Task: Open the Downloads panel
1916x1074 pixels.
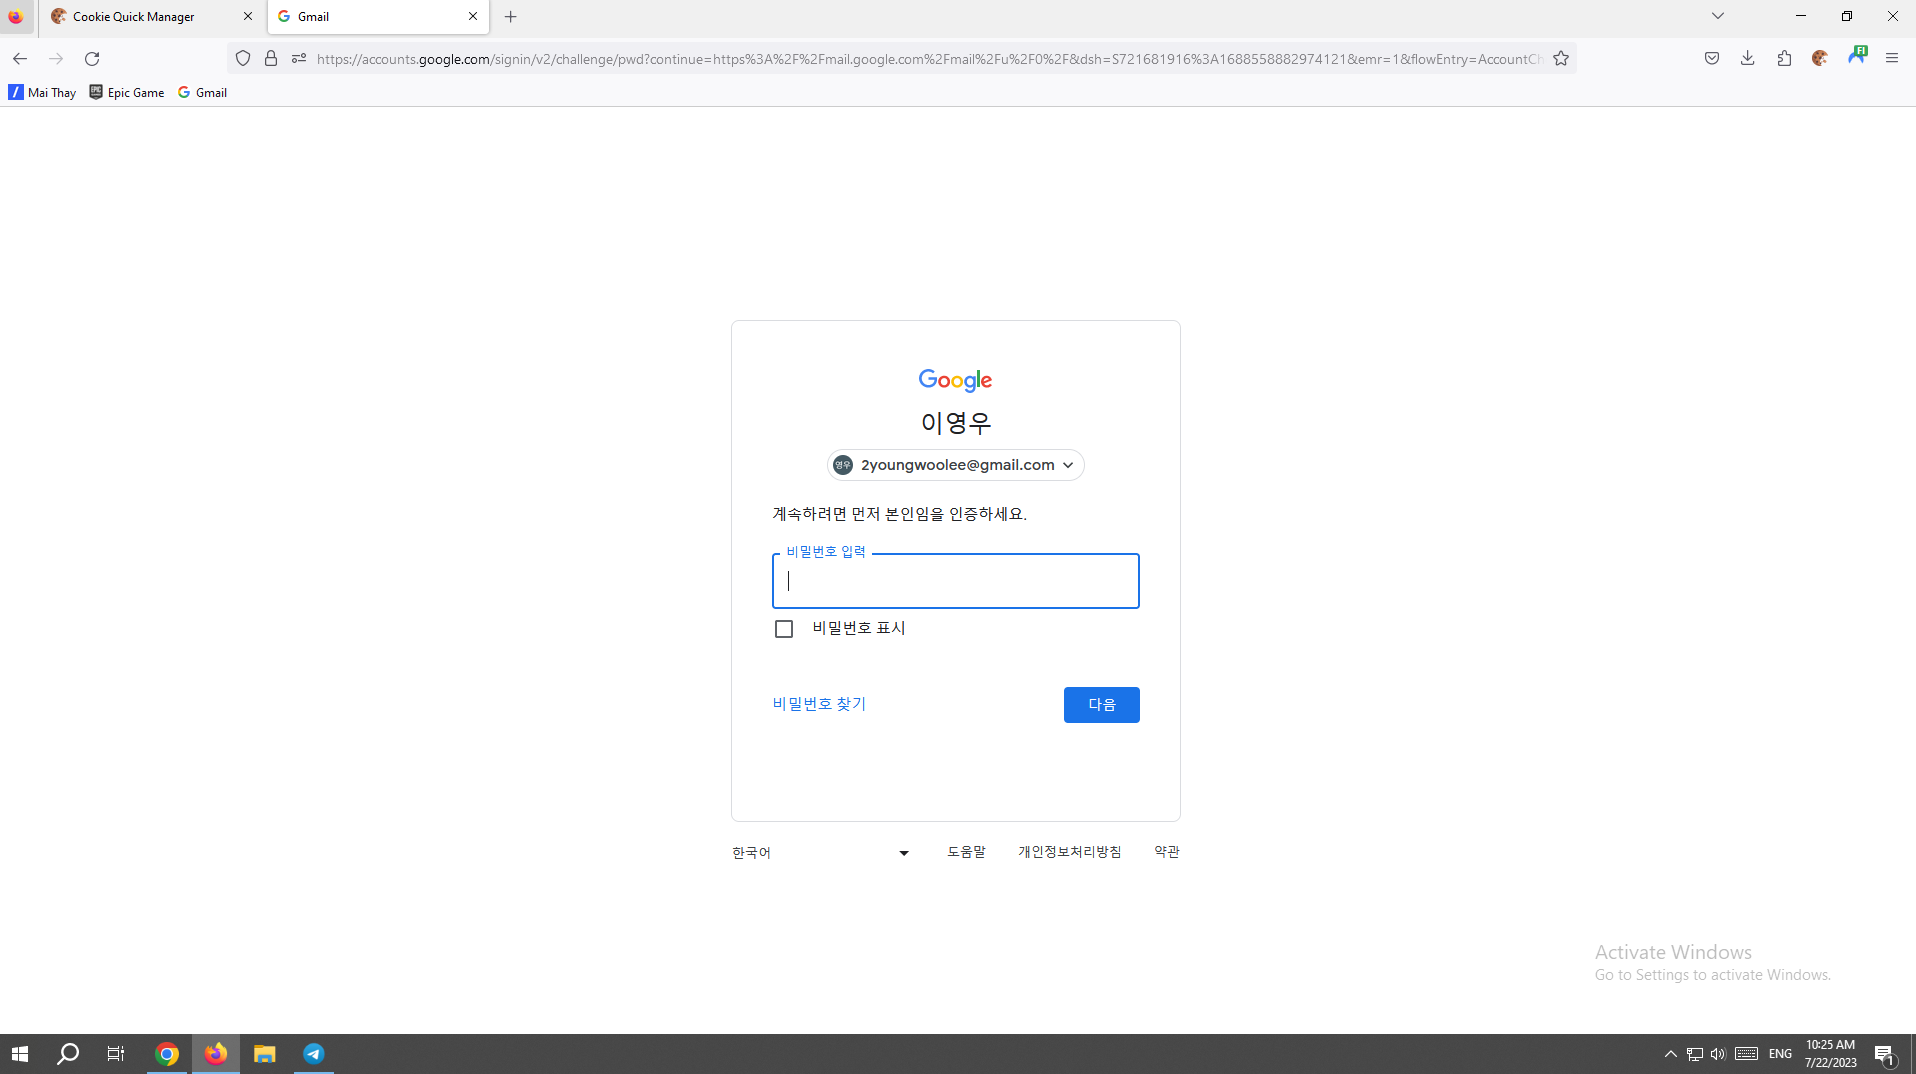Action: 1748,58
